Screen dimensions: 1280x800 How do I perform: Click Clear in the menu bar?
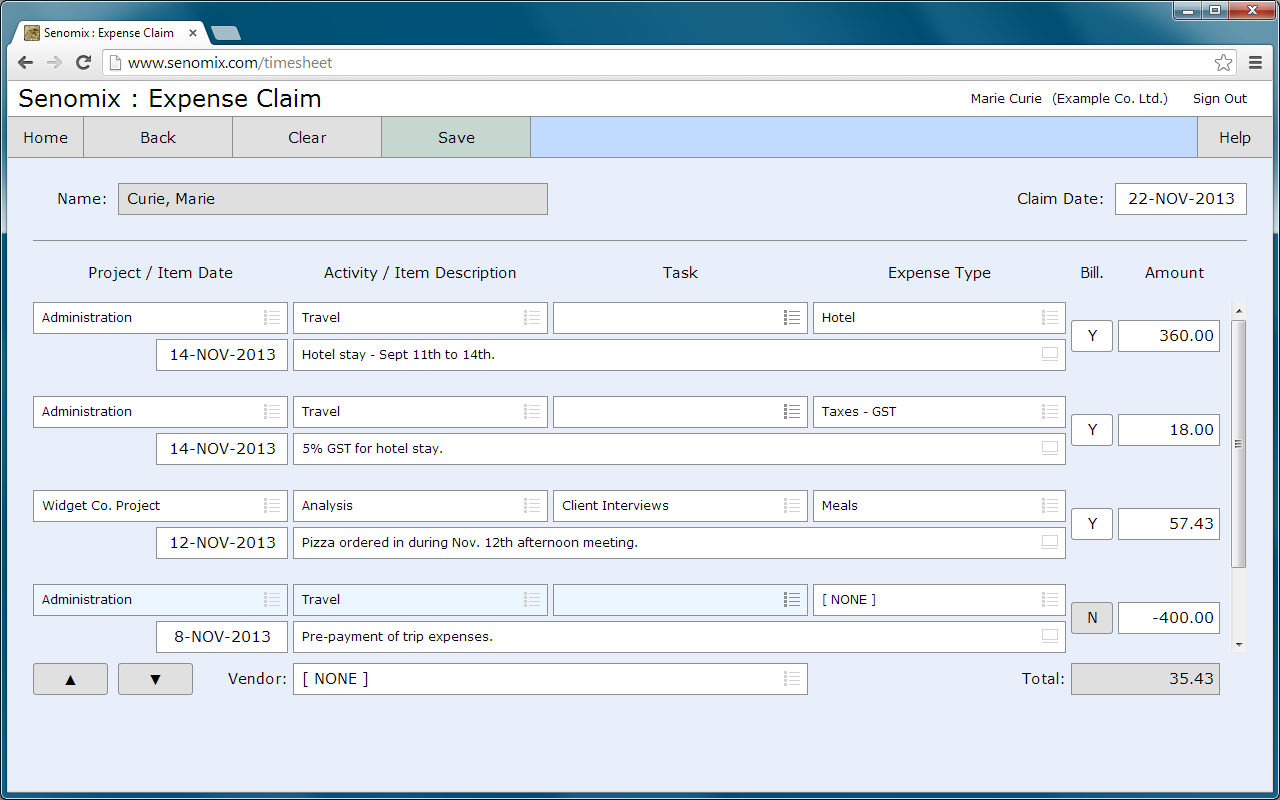307,138
